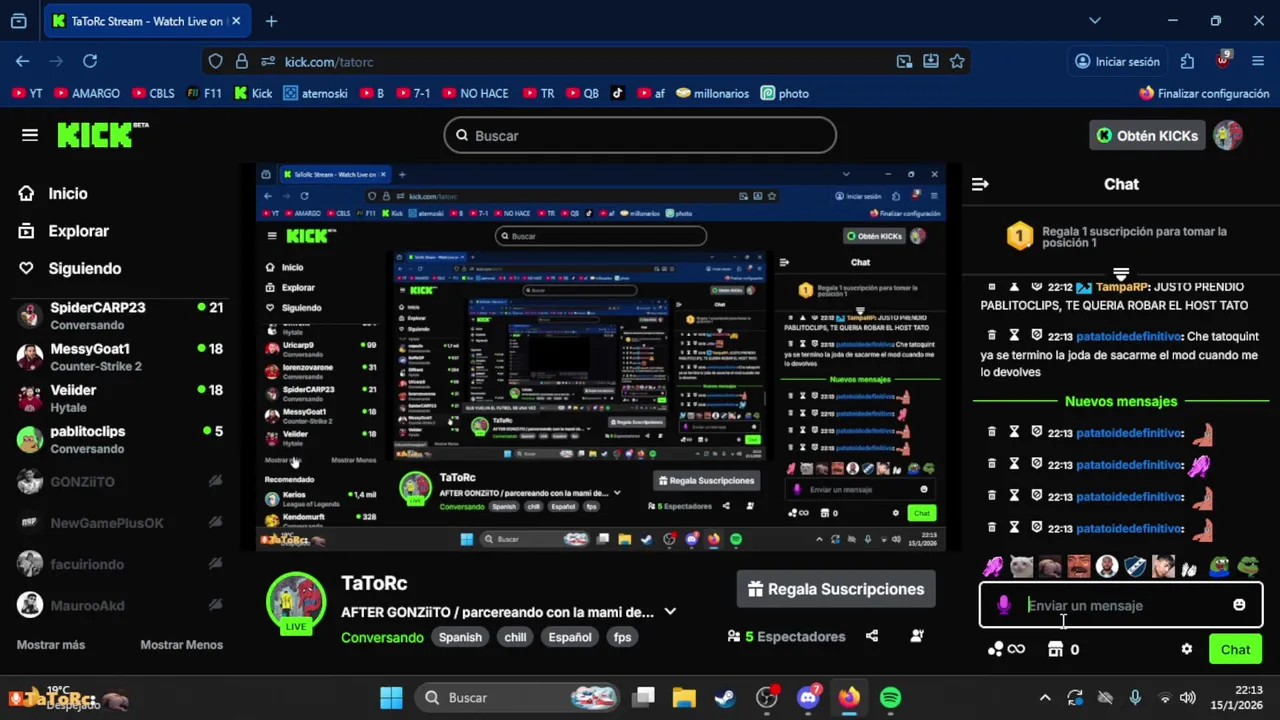Open the channel shop icon
Screen dimensions: 1280x720
coord(1055,649)
